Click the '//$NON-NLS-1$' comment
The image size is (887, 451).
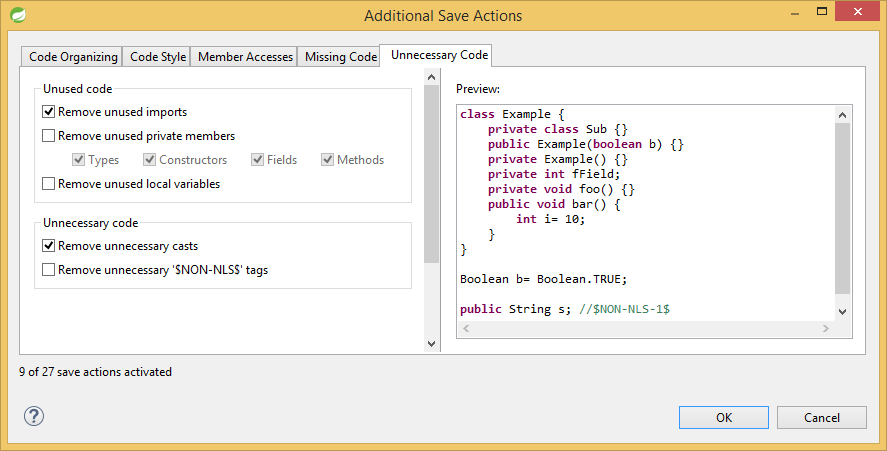[625, 309]
